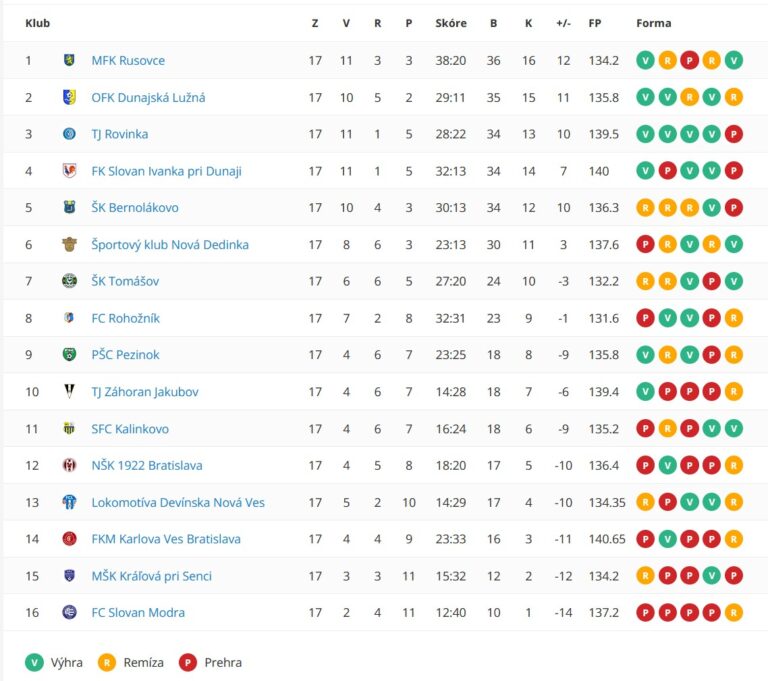Open the Lokomotíva Devínska Nová Ves link
Screen dimensions: 768x681
click(x=178, y=502)
